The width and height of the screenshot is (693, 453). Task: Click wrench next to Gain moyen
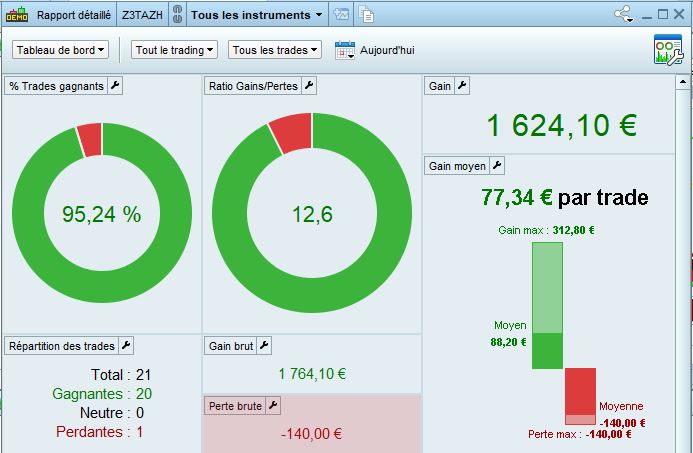click(x=497, y=166)
